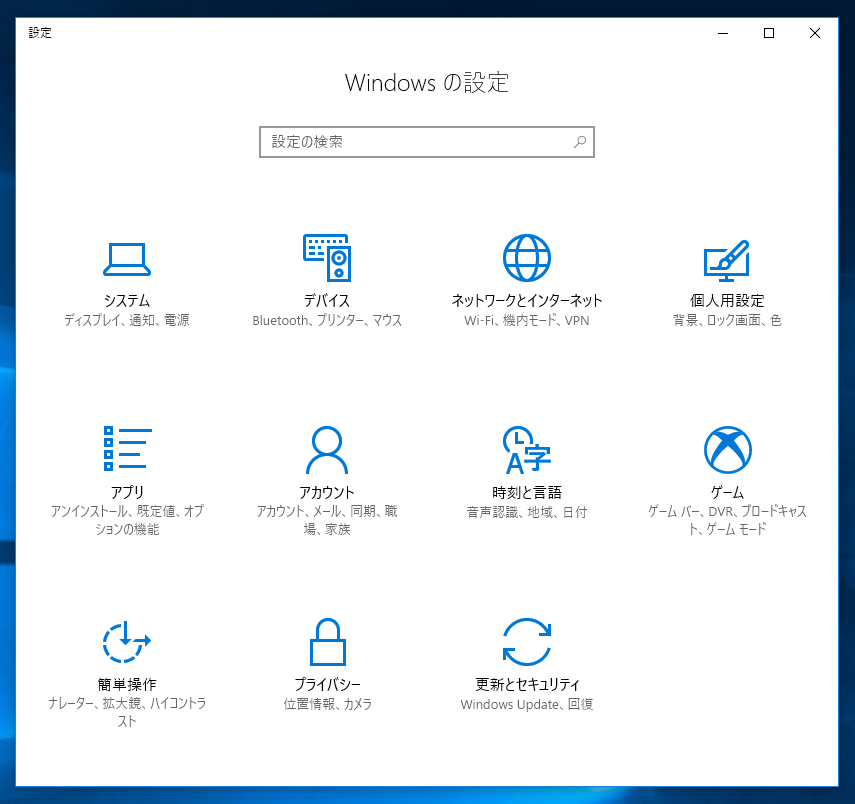
Task: Click the Wi-Fi、機内モード、VPN description
Action: pos(527,320)
